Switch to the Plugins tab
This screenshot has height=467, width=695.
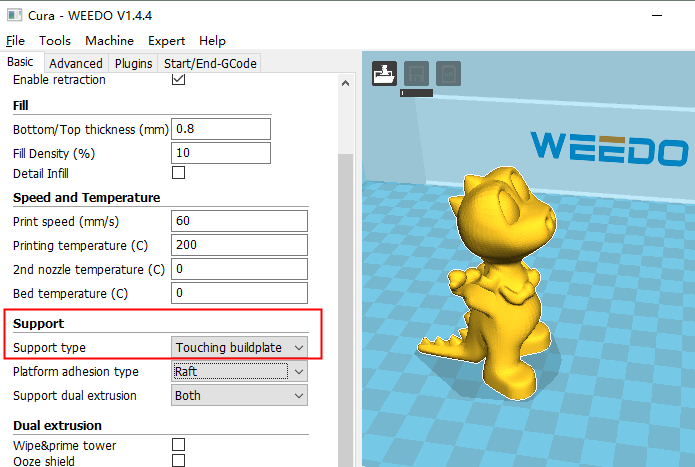coord(133,63)
